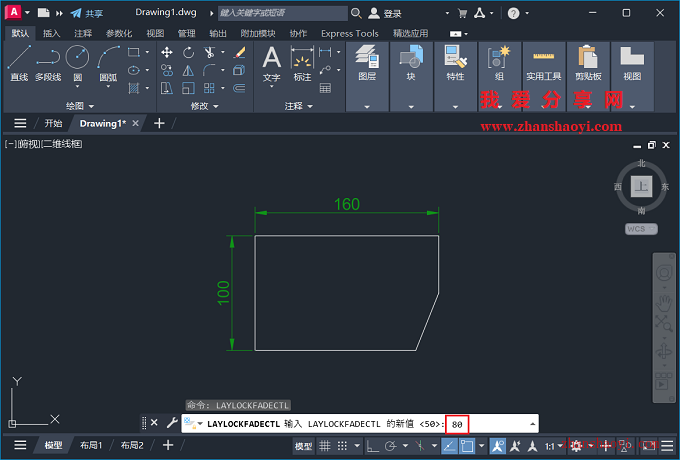Click the Erase tool icon

pos(239,52)
